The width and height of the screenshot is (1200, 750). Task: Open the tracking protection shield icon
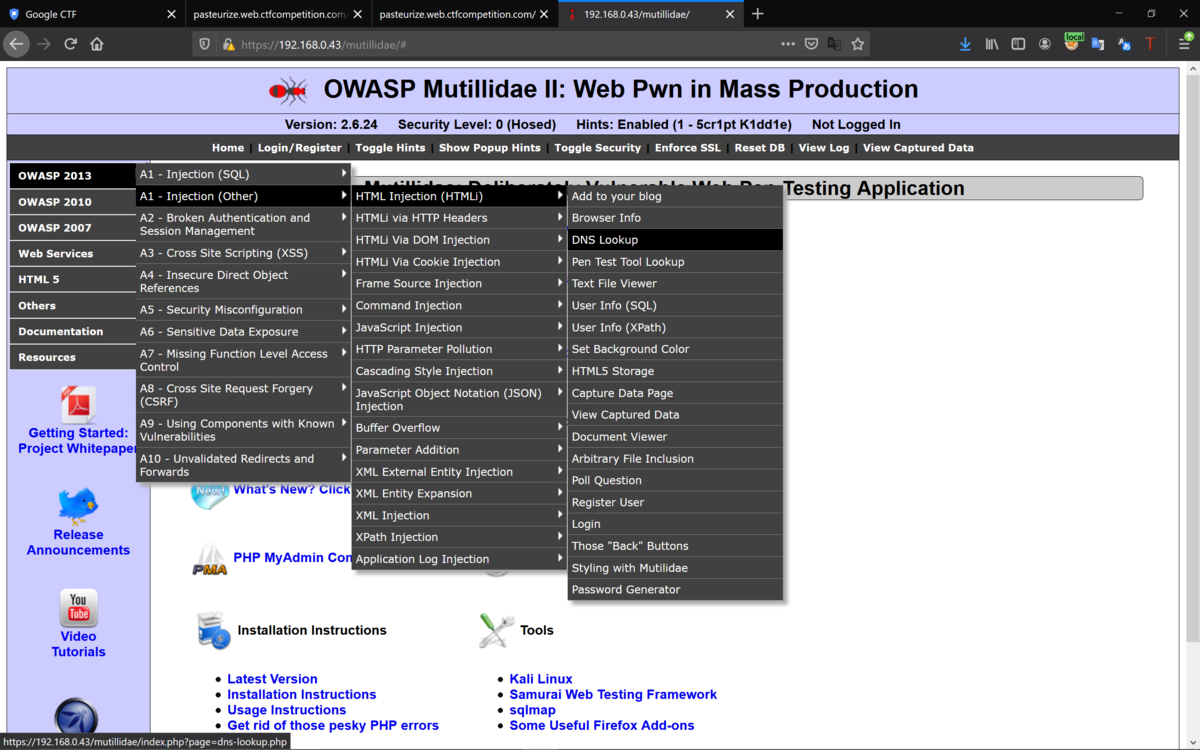(x=205, y=44)
